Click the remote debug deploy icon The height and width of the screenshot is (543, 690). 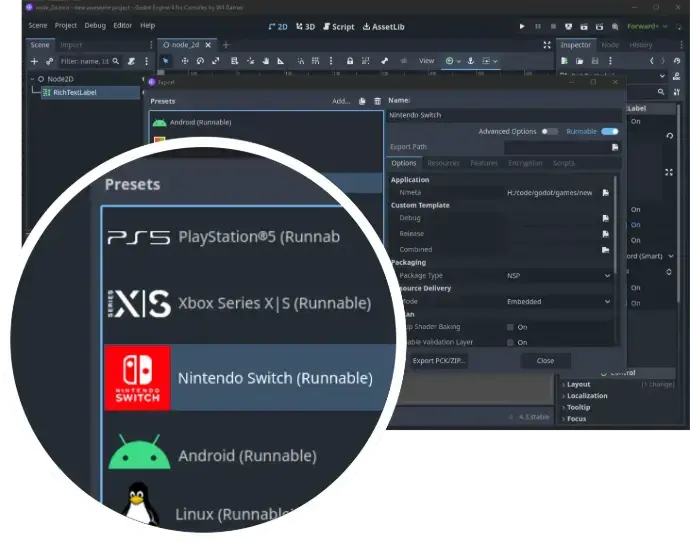click(569, 26)
